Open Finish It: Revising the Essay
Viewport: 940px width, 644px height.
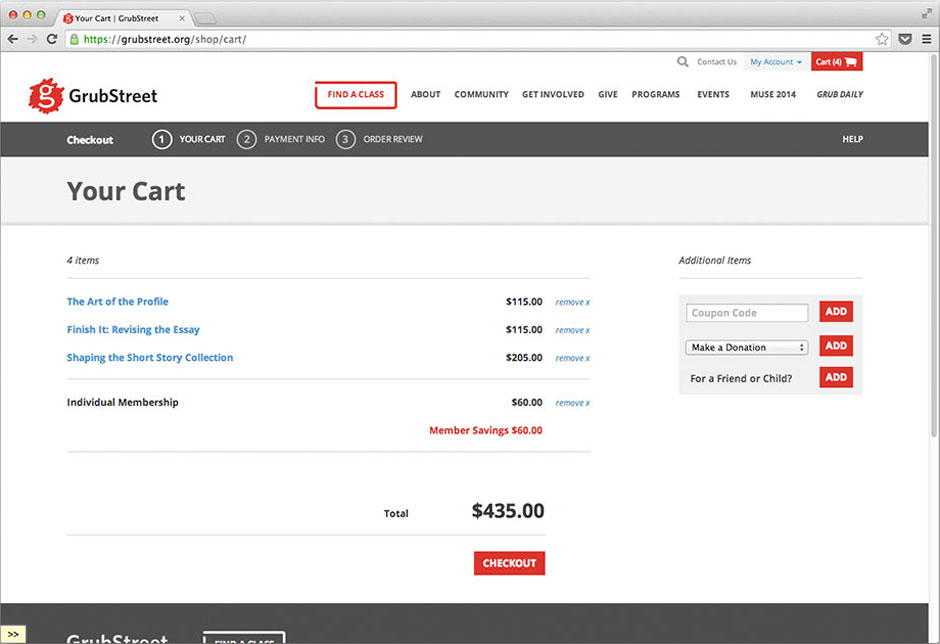point(133,330)
